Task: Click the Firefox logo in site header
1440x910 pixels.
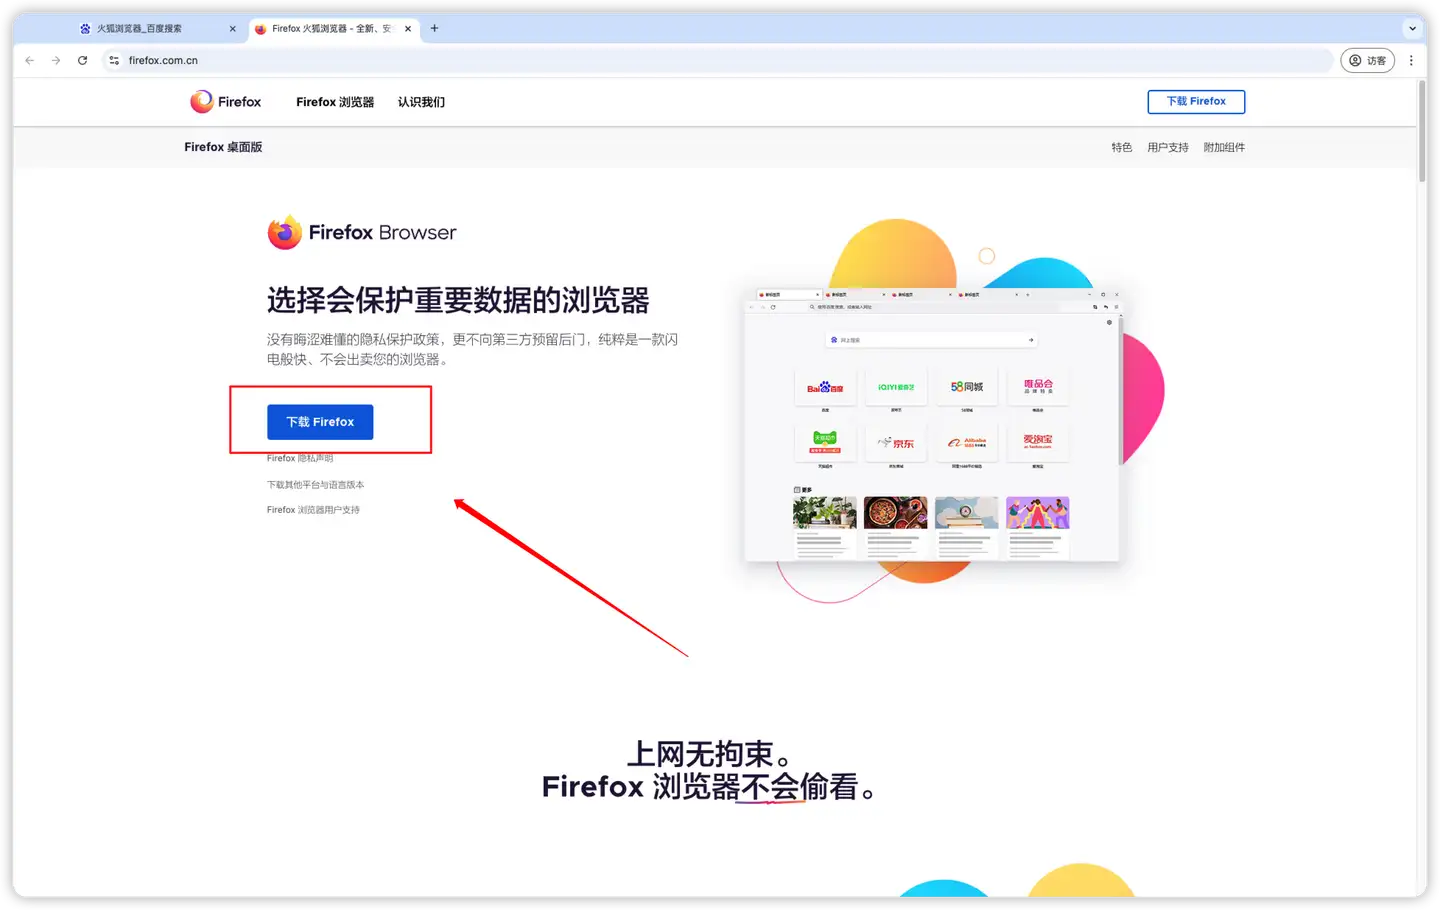Action: click(225, 101)
